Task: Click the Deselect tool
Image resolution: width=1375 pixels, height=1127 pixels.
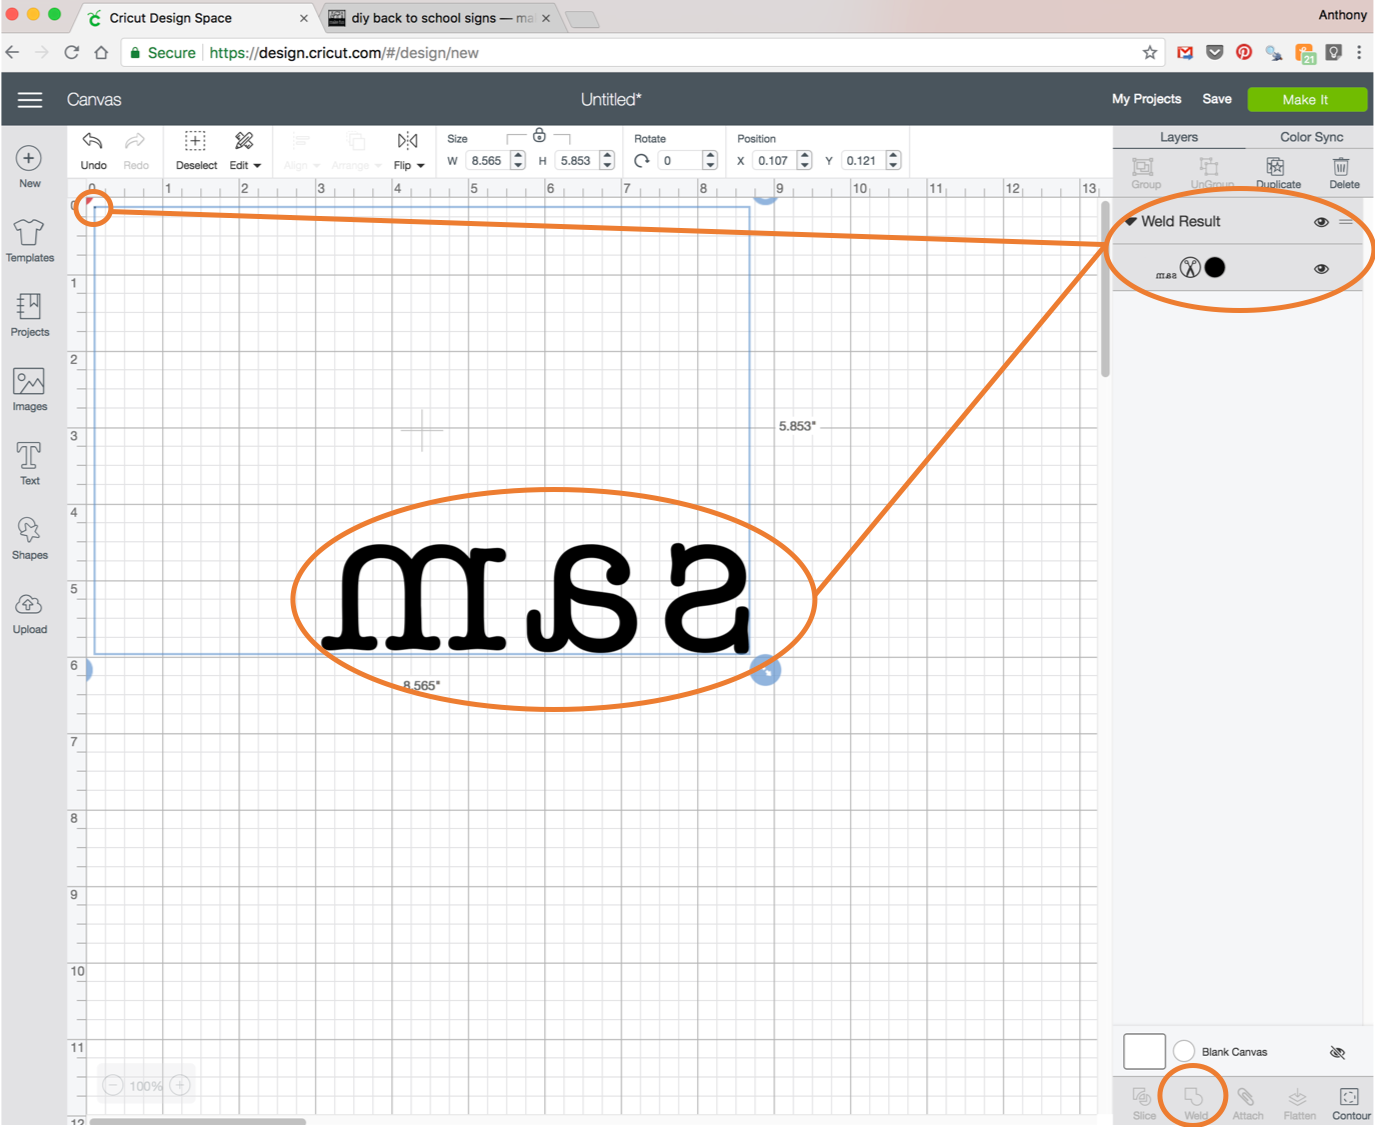Action: [196, 150]
